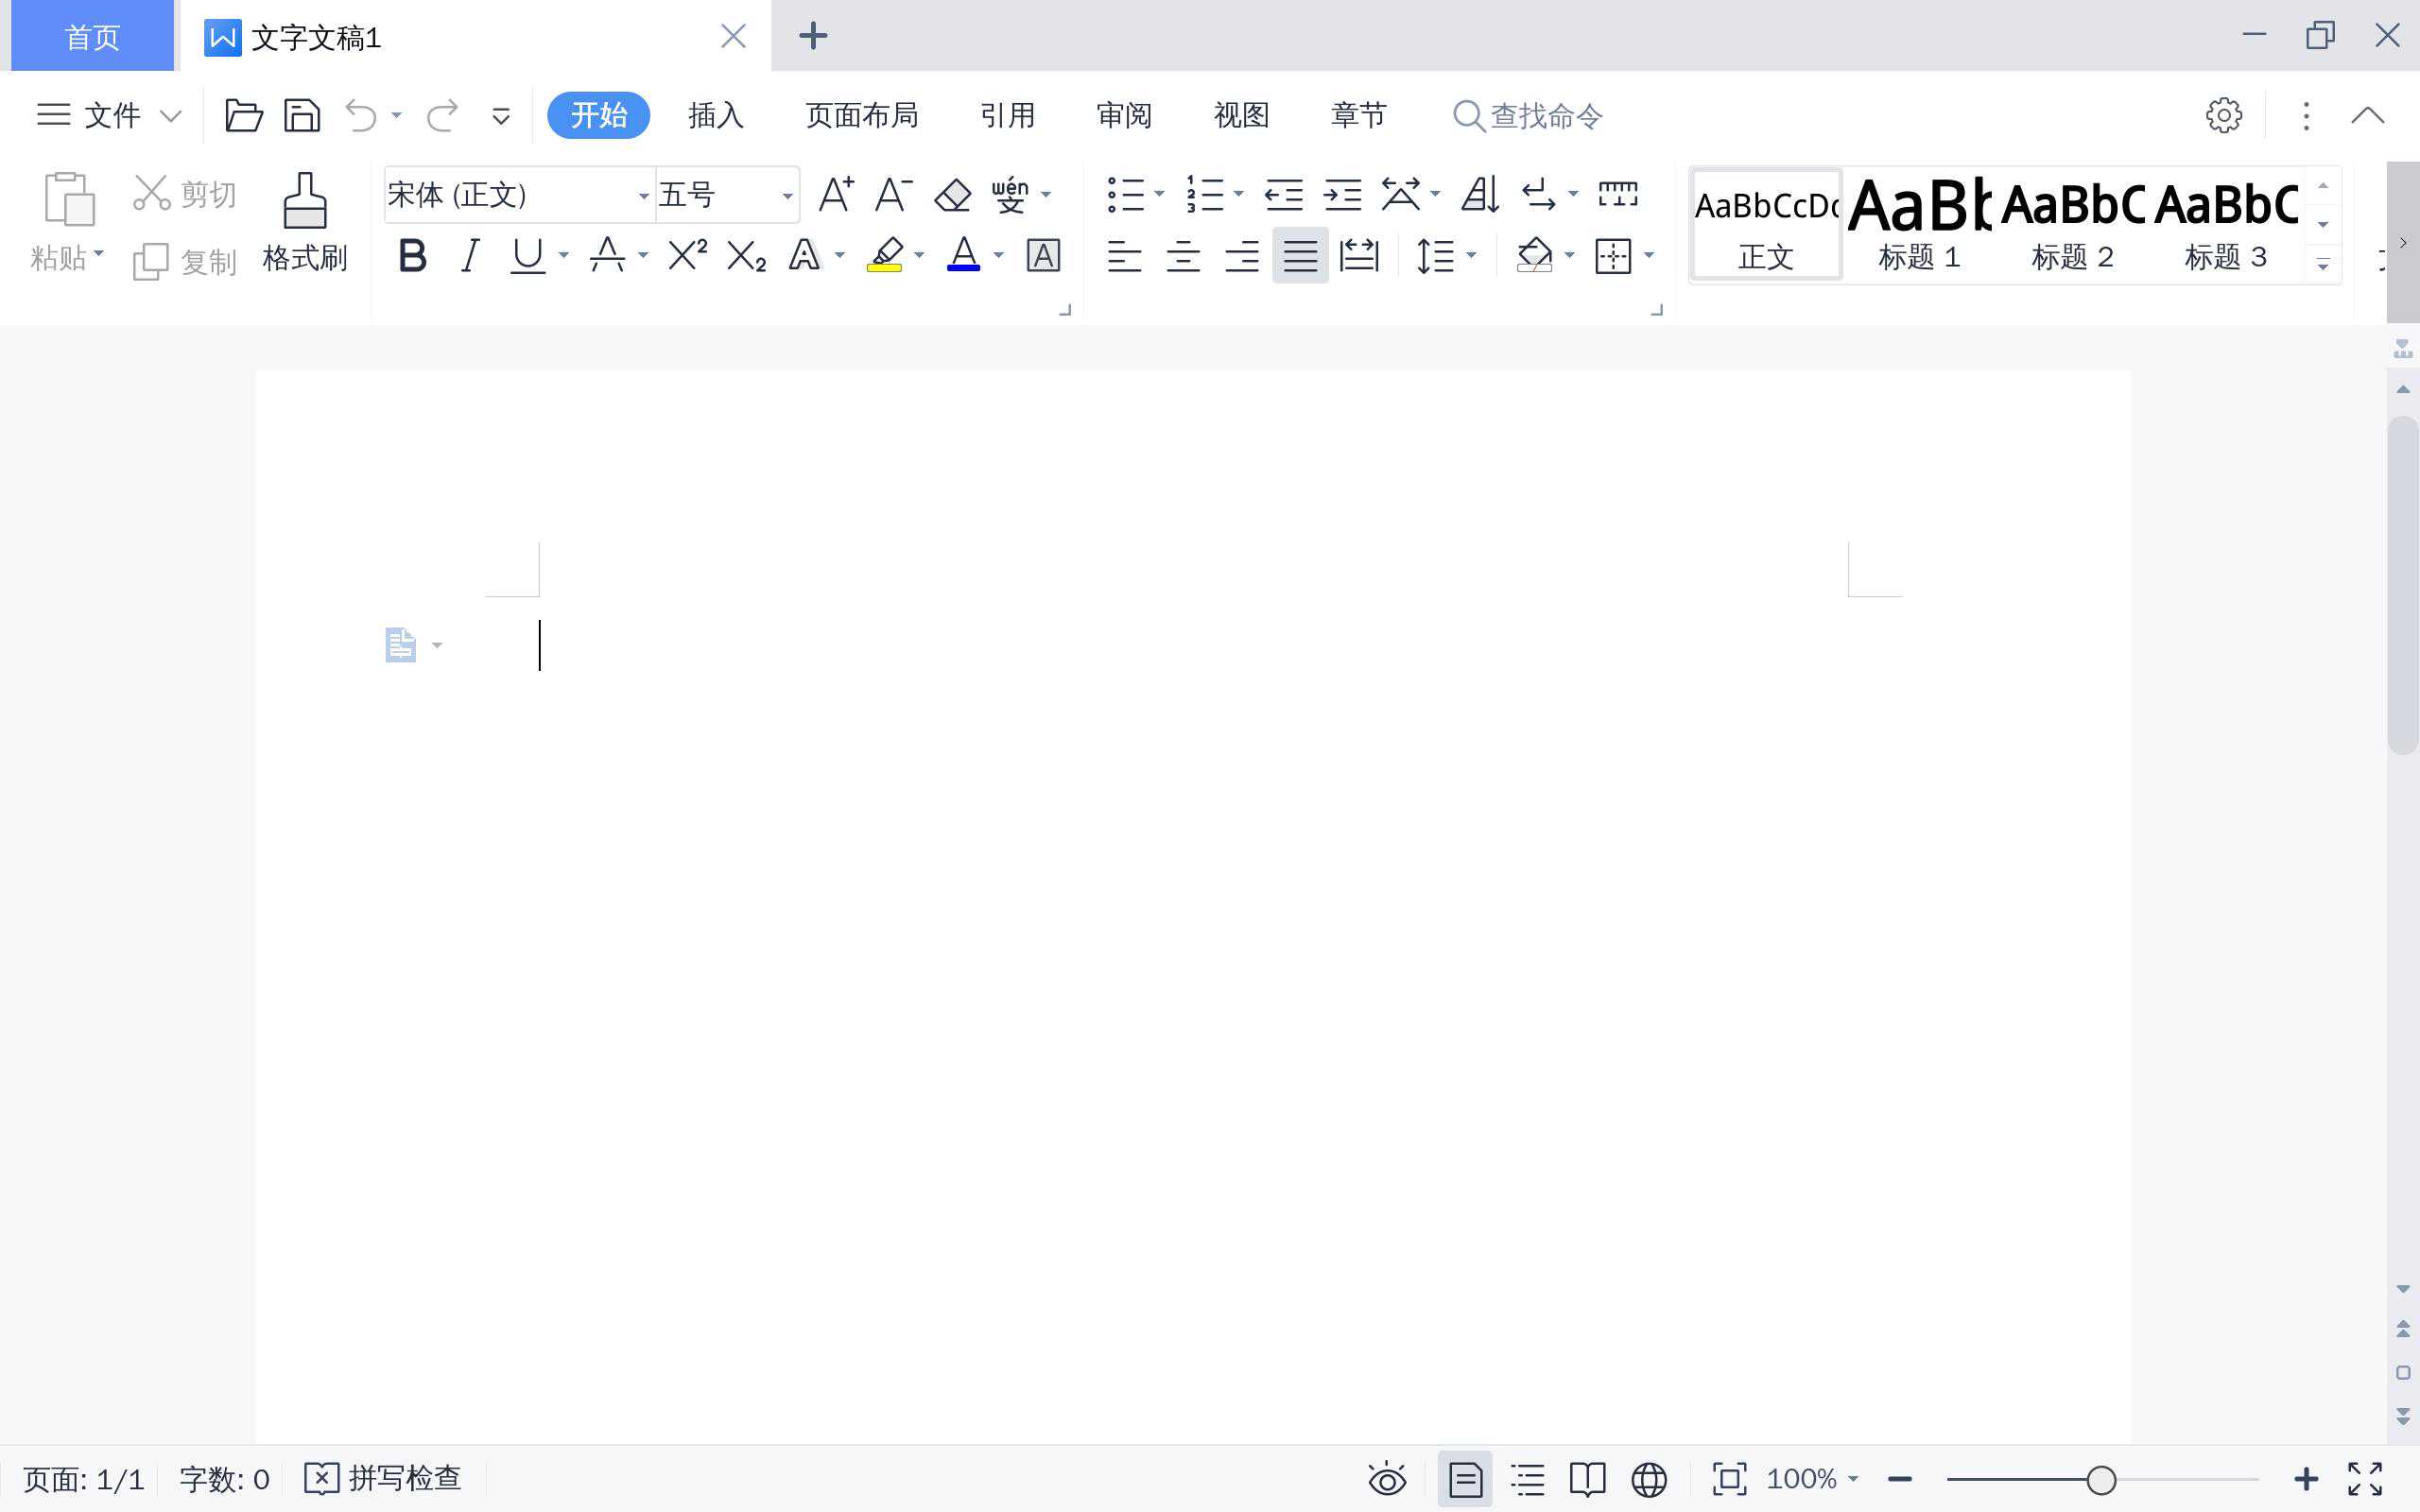Click the Format Painter (格式刷) brush icon
Viewport: 2420px width, 1512px height.
304,202
